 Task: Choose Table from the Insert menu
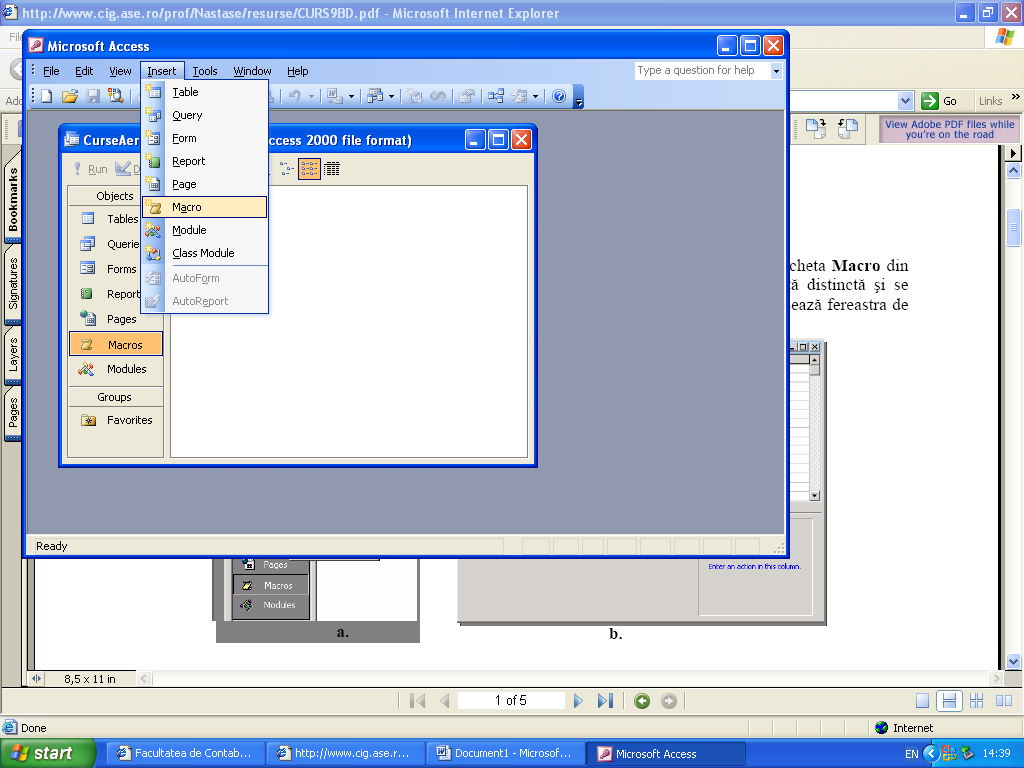[x=205, y=92]
